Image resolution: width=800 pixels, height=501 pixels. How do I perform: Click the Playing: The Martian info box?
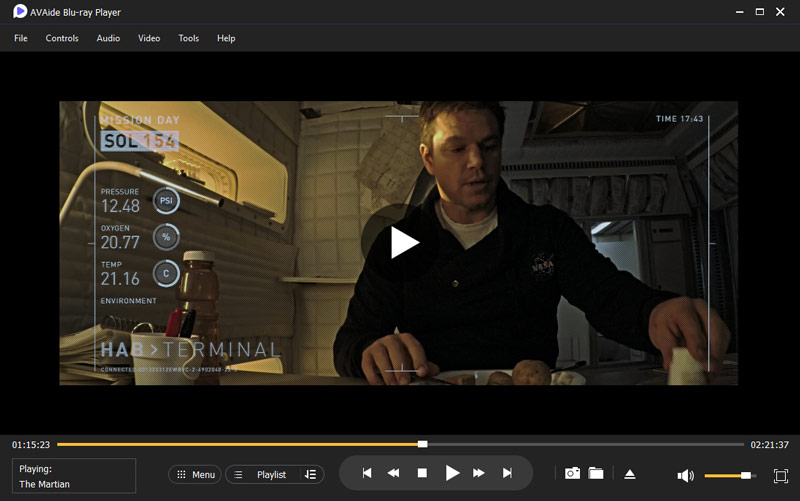click(74, 476)
